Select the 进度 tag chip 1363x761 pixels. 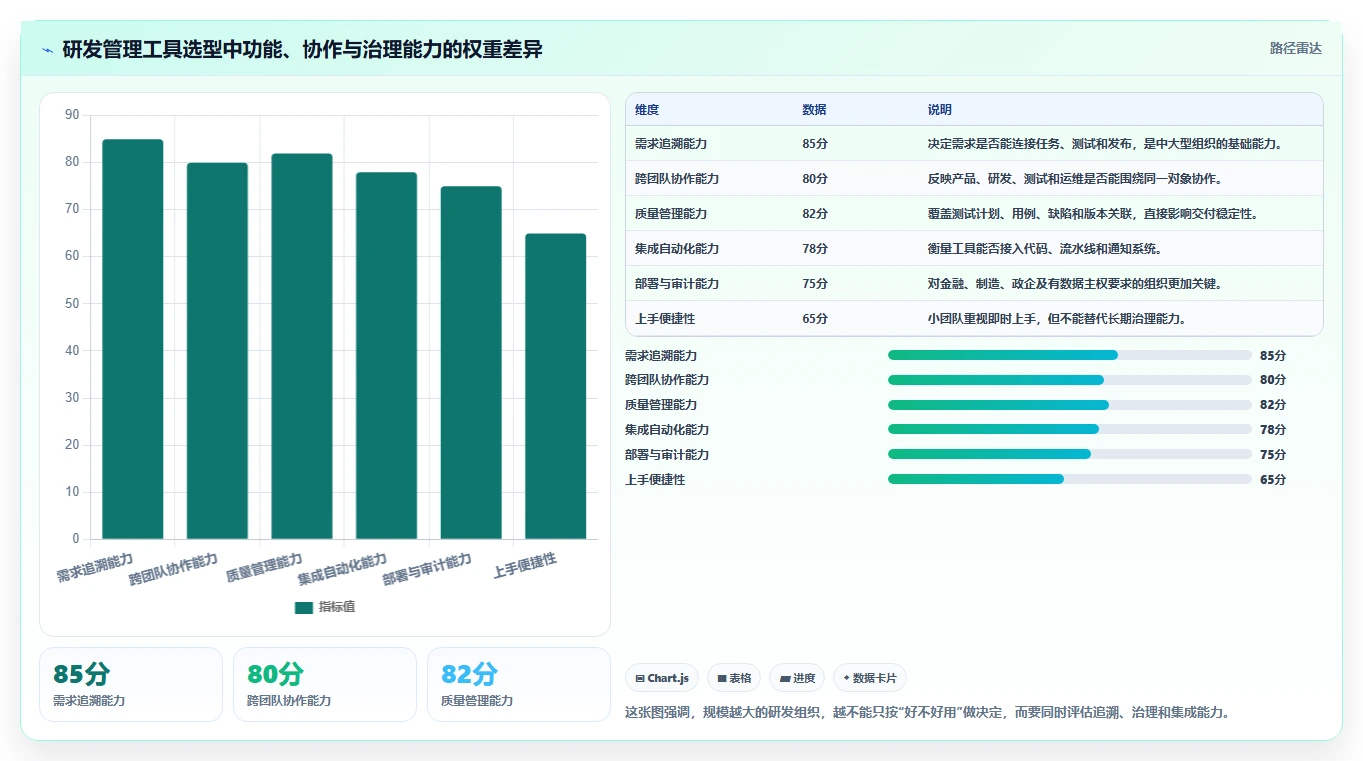[797, 678]
